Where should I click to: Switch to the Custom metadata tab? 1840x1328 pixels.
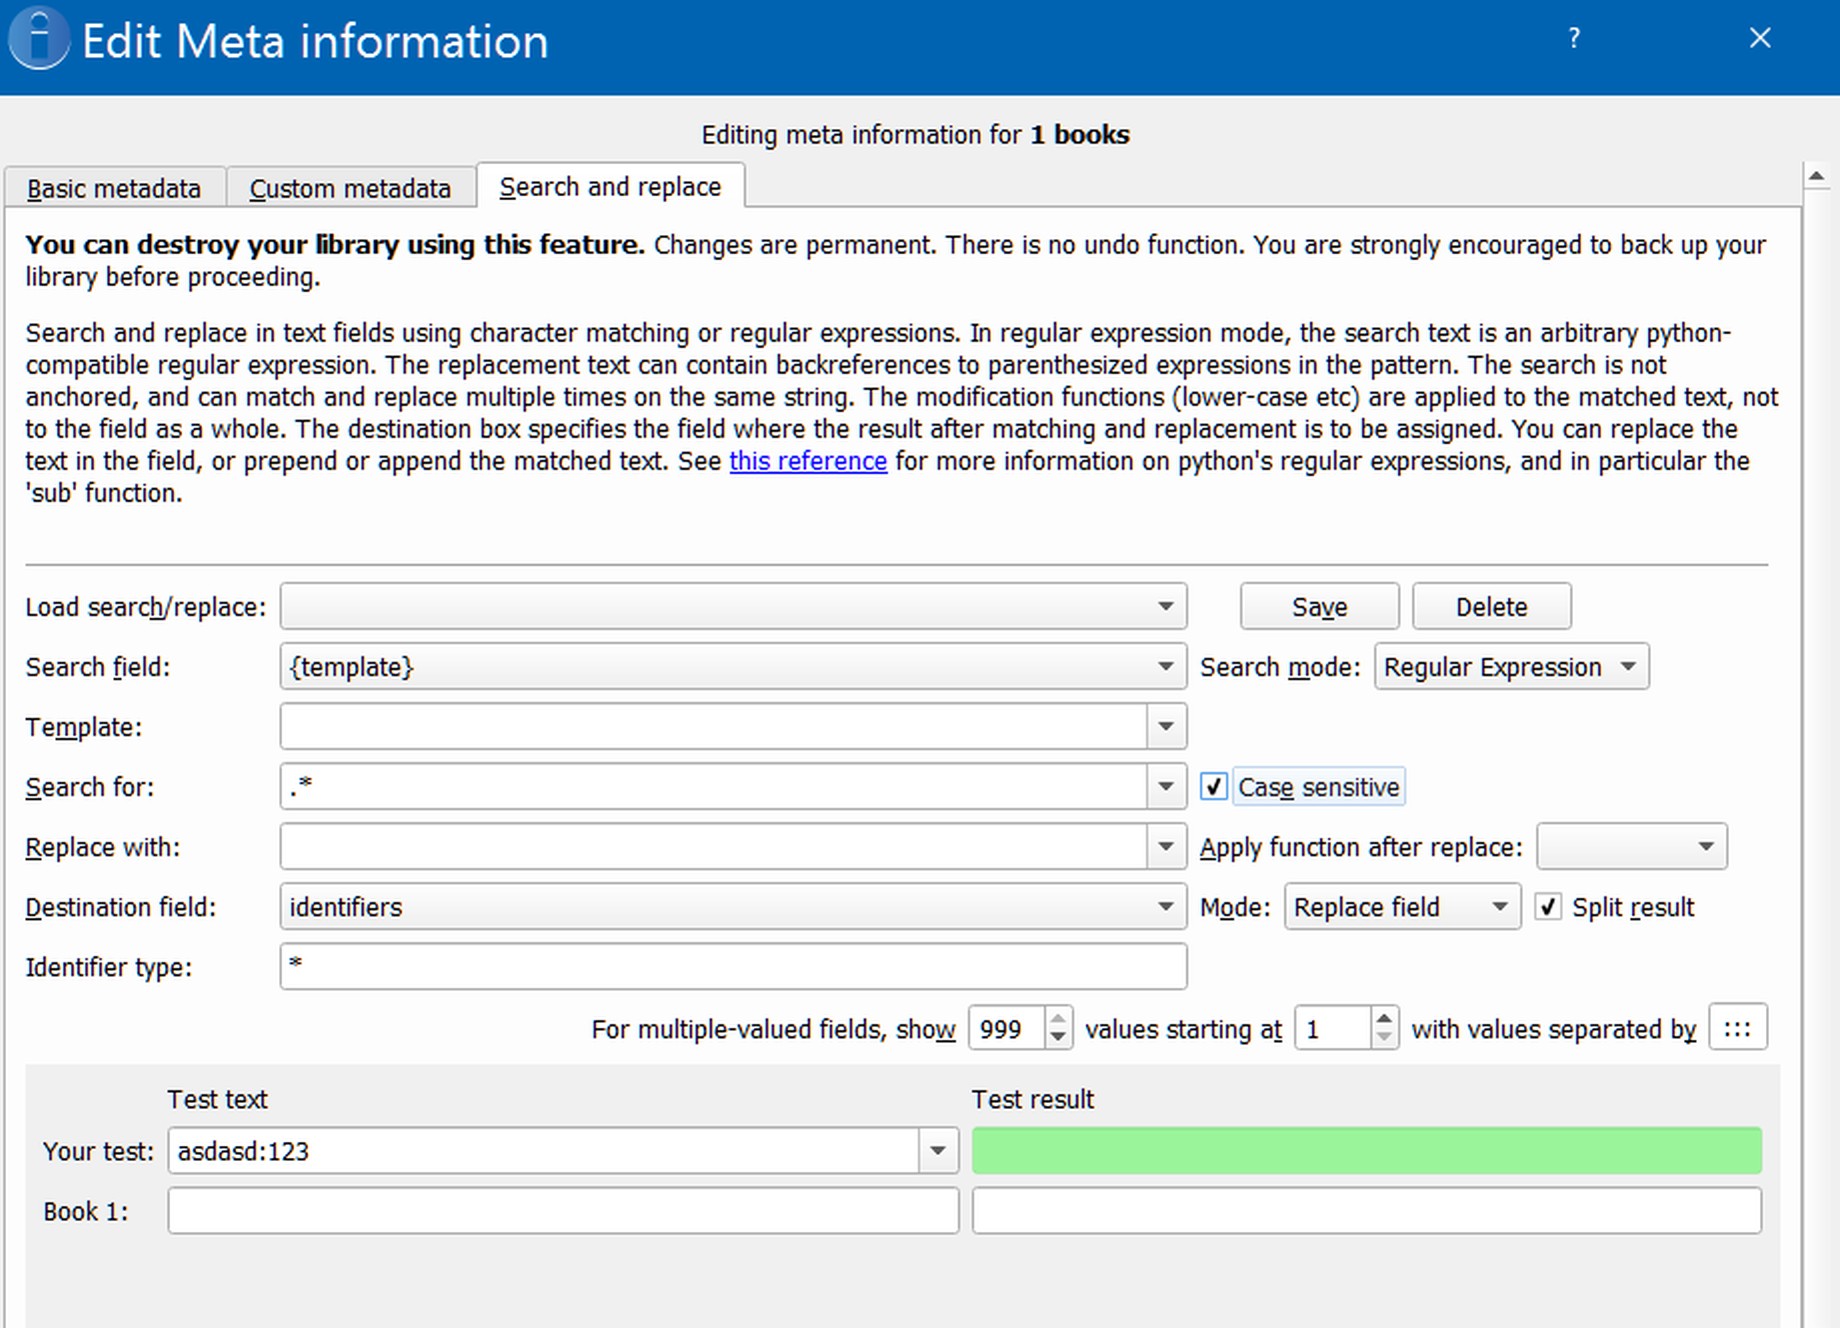(350, 188)
